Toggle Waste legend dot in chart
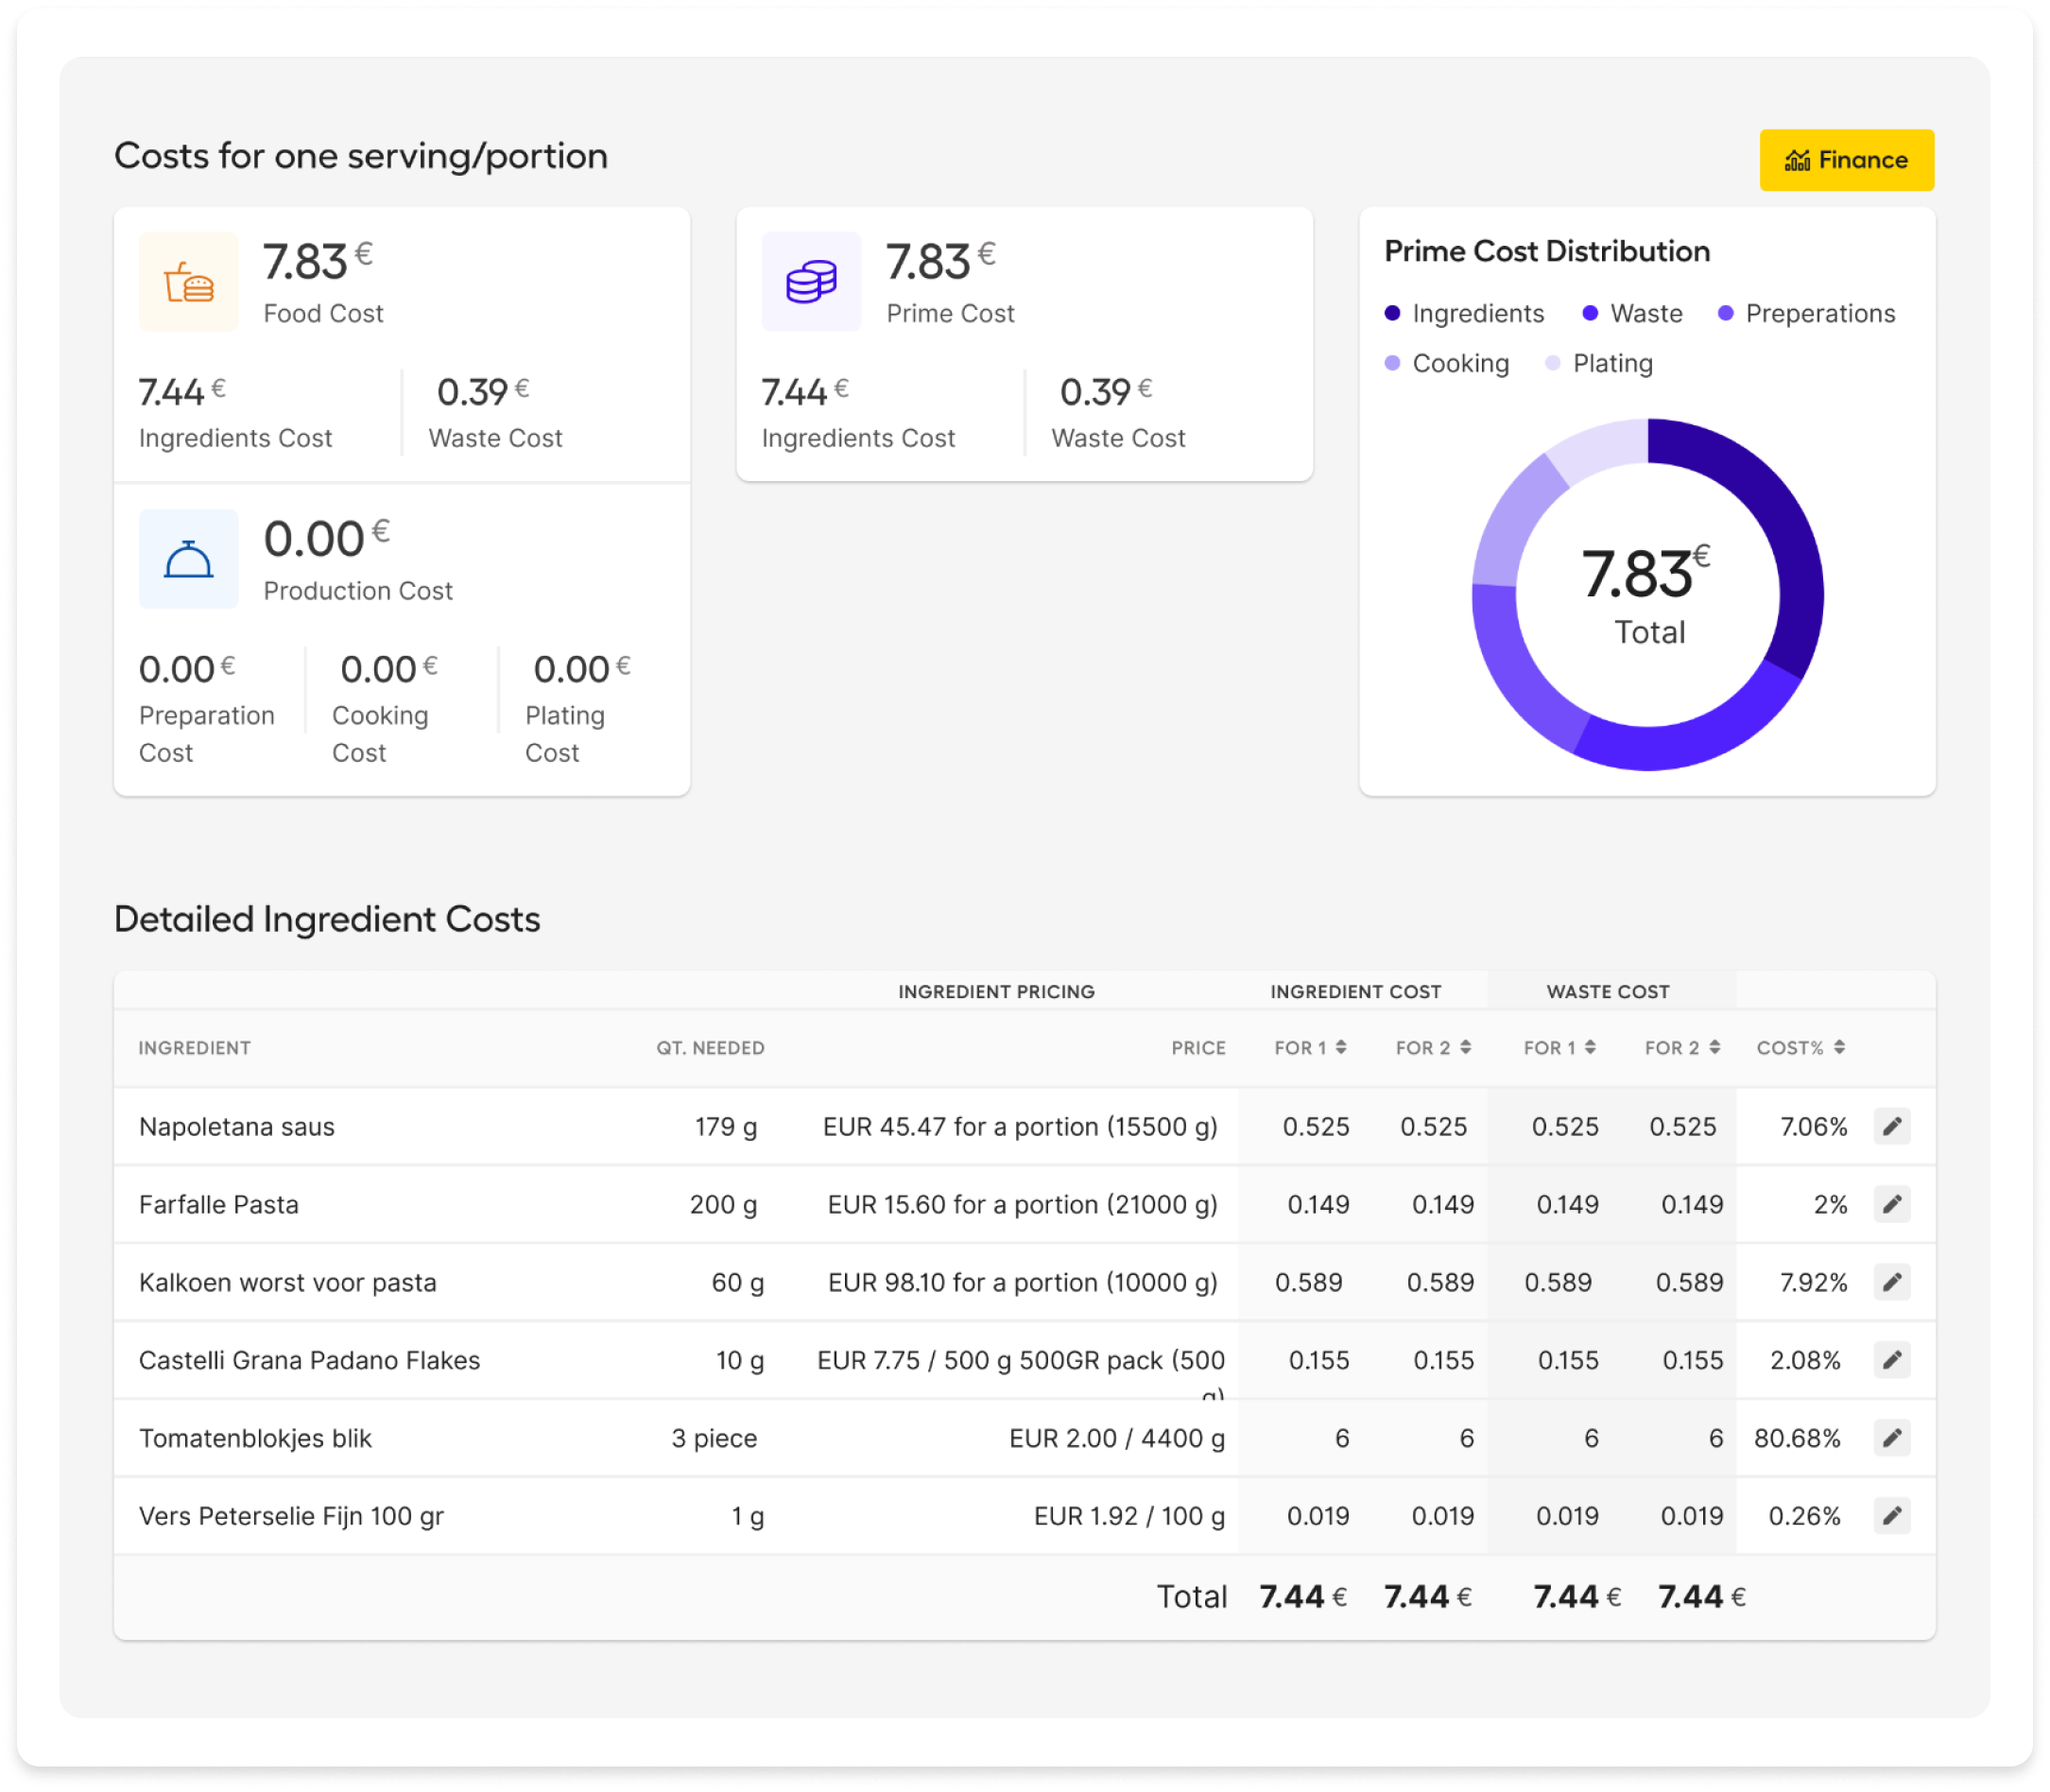 click(1590, 314)
